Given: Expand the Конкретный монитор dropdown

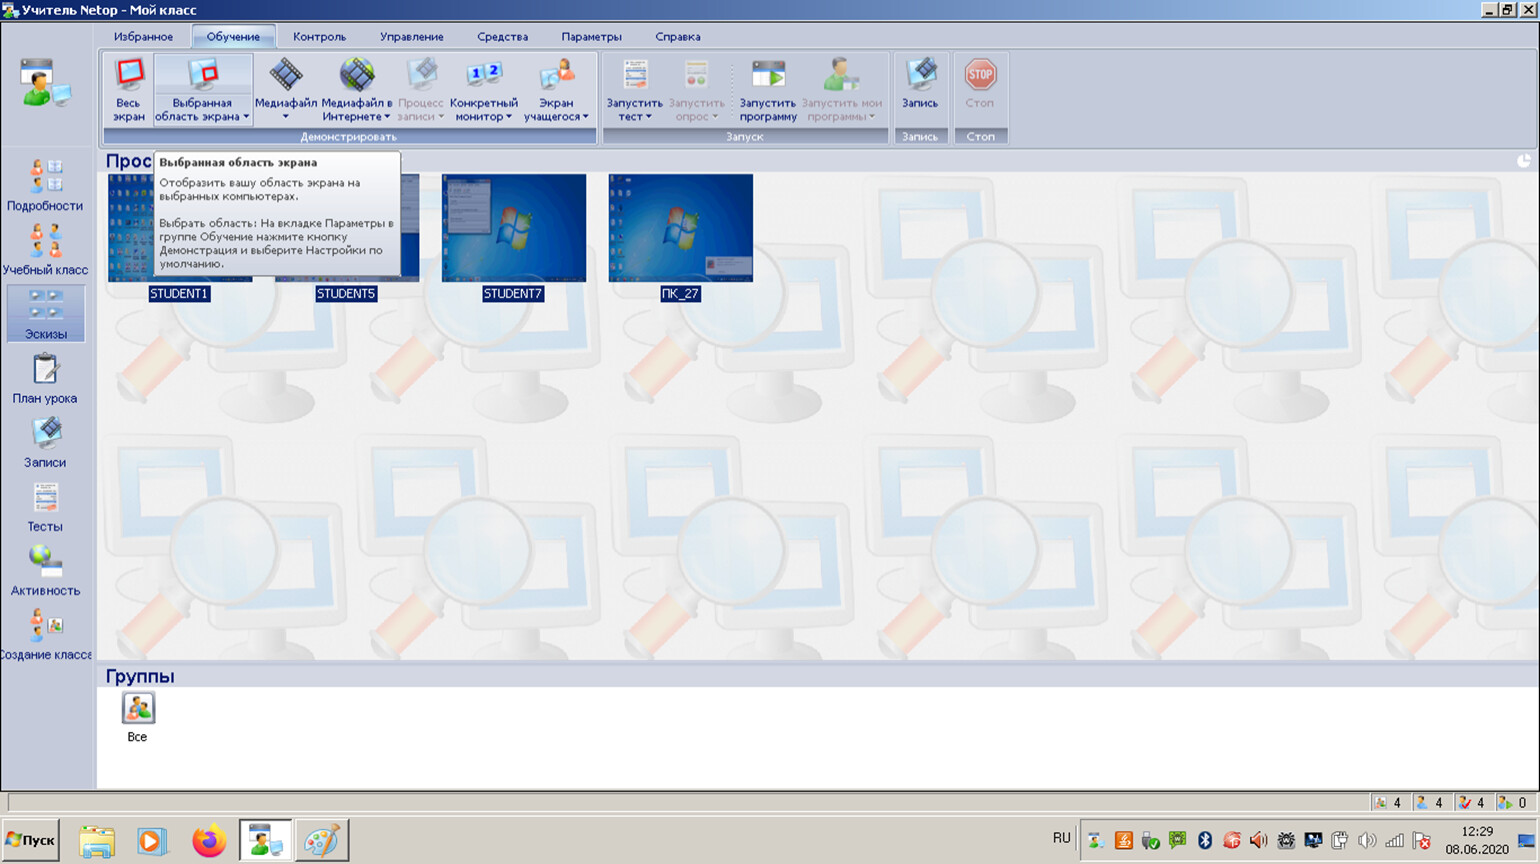Looking at the screenshot, I should click(x=509, y=117).
